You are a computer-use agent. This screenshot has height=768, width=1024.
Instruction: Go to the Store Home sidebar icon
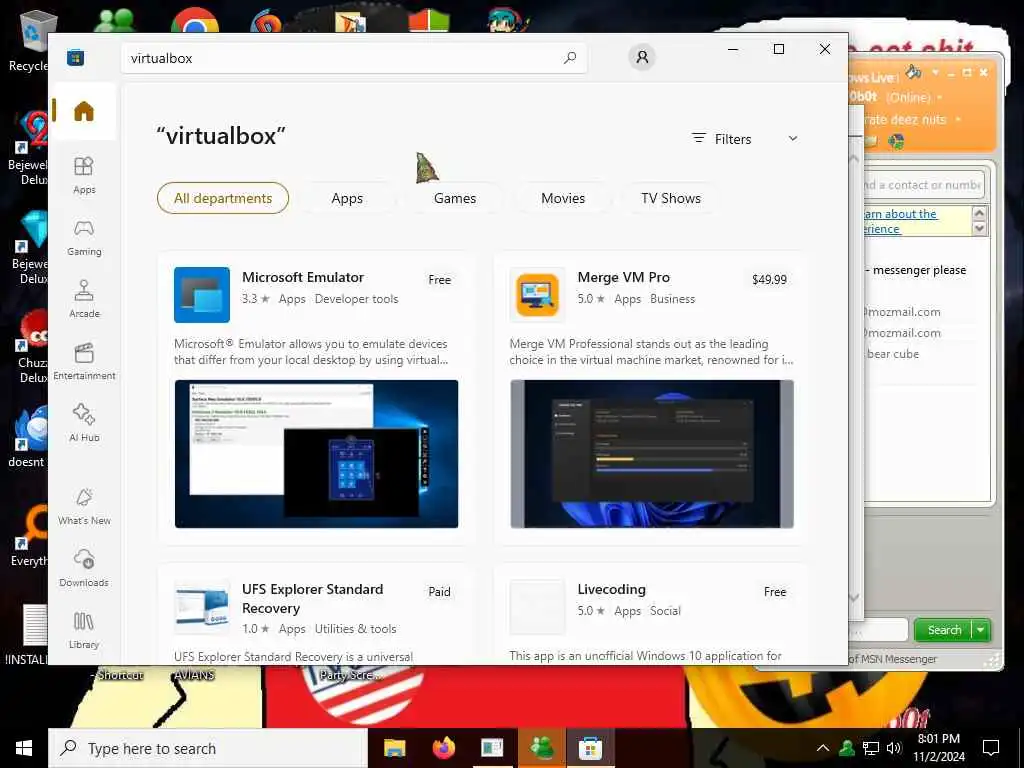pos(84,111)
